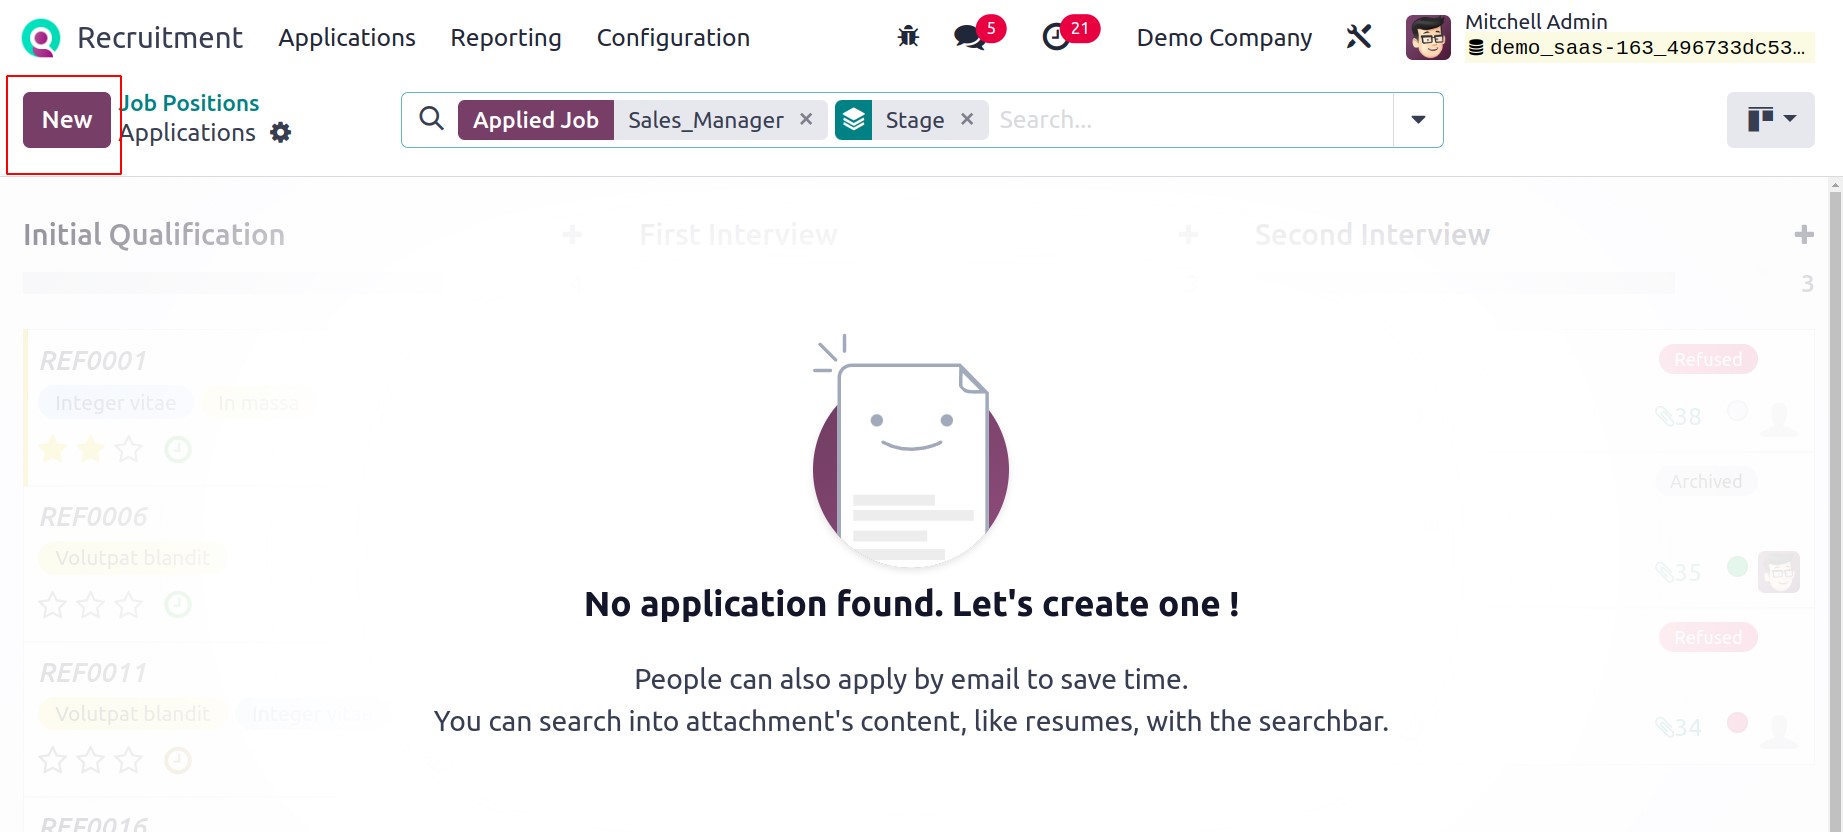Open the Configuration menu
The height and width of the screenshot is (832, 1843).
click(673, 38)
